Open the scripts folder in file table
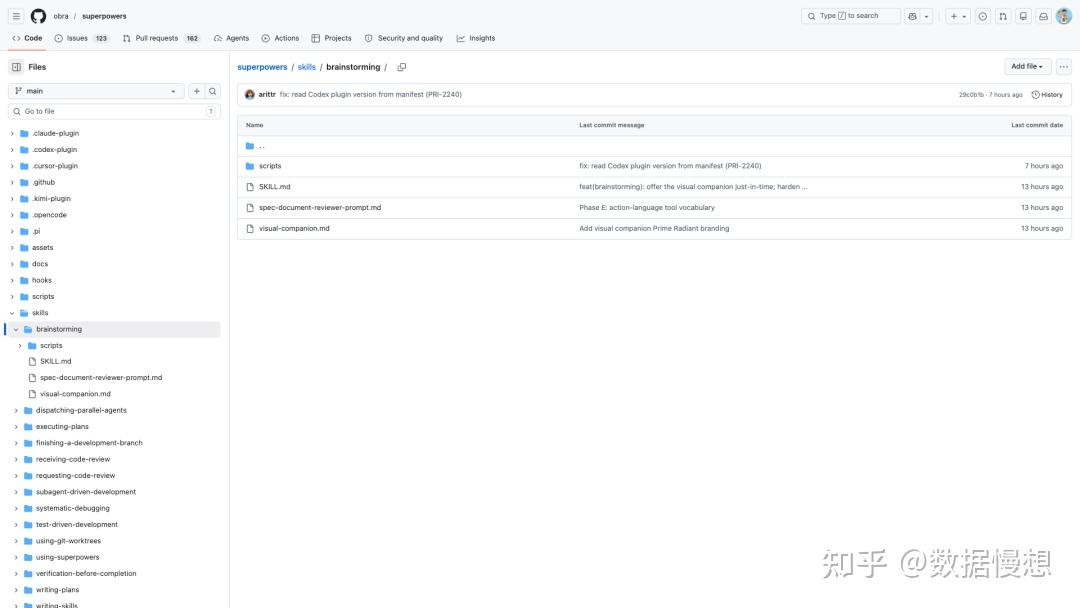Viewport: 1080px width, 608px height. (x=270, y=166)
